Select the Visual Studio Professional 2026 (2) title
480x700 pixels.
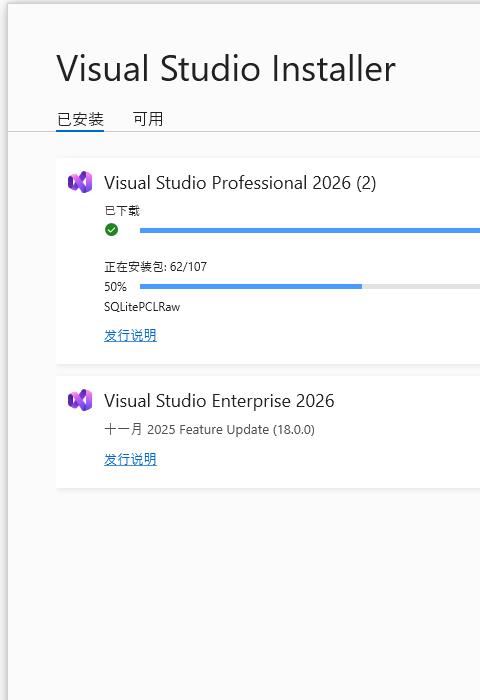(240, 183)
